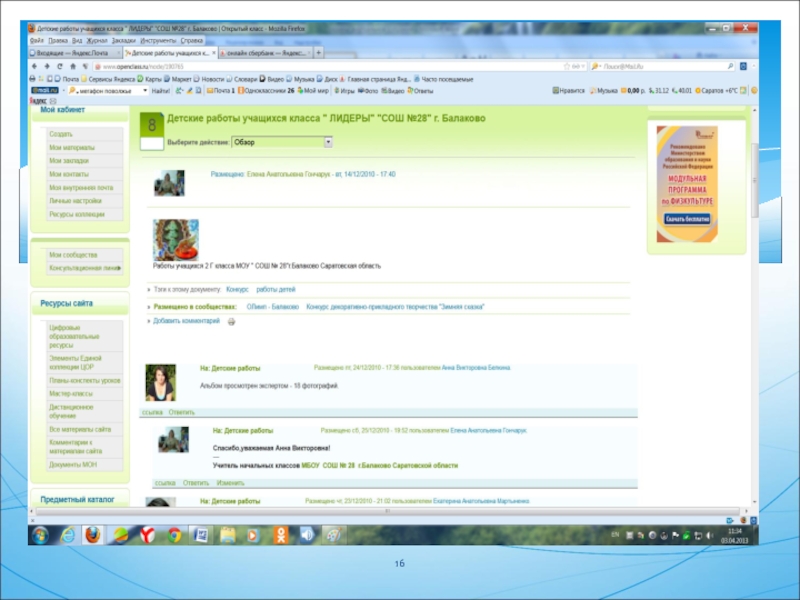Screen dimensions: 800x600
Task: Click the openclass.ru address bar field
Action: click(x=300, y=65)
